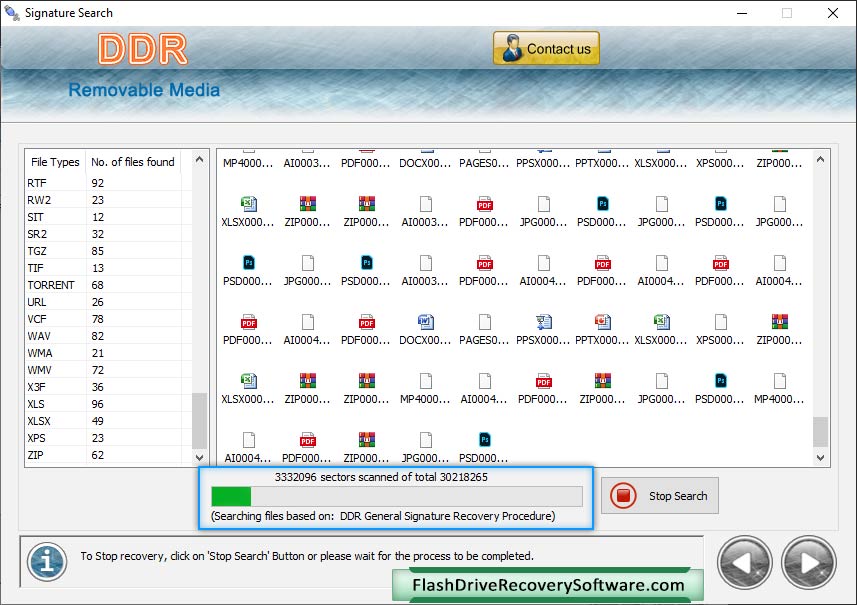Image resolution: width=857 pixels, height=605 pixels.
Task: Select the AI0004 file between MP4 and PDF
Action: pos(484,381)
